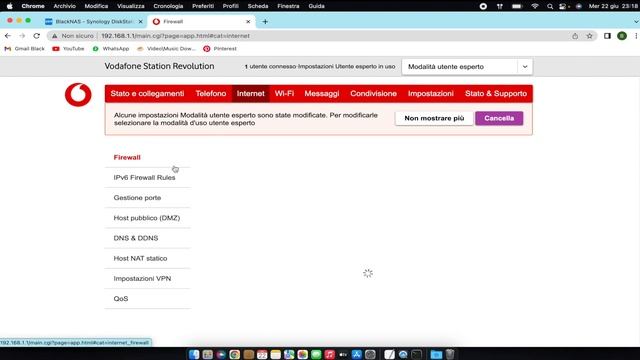The height and width of the screenshot is (360, 640).
Task: Open Preferiti menu
Action: [203, 6]
